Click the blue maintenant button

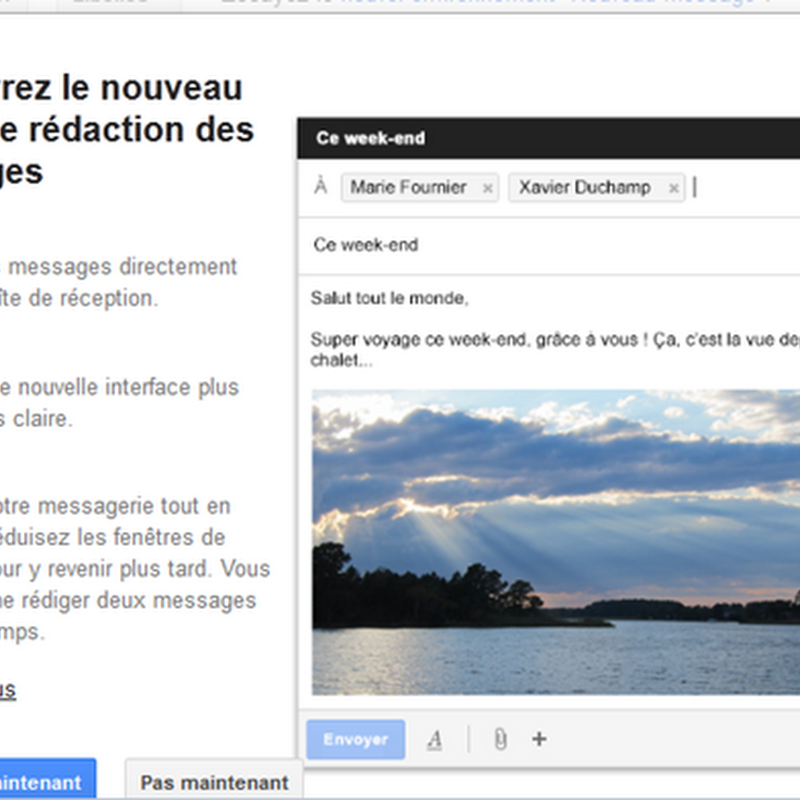click(x=47, y=779)
